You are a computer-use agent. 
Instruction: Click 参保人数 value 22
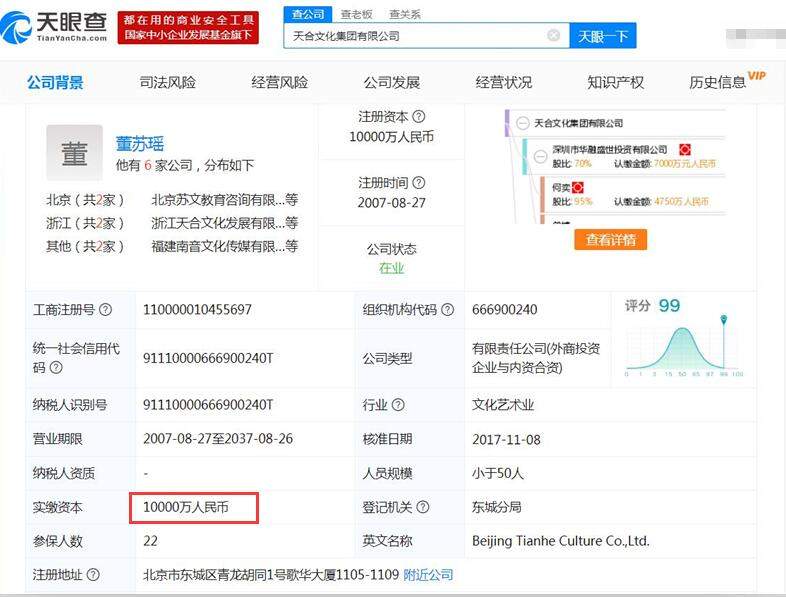click(x=150, y=541)
